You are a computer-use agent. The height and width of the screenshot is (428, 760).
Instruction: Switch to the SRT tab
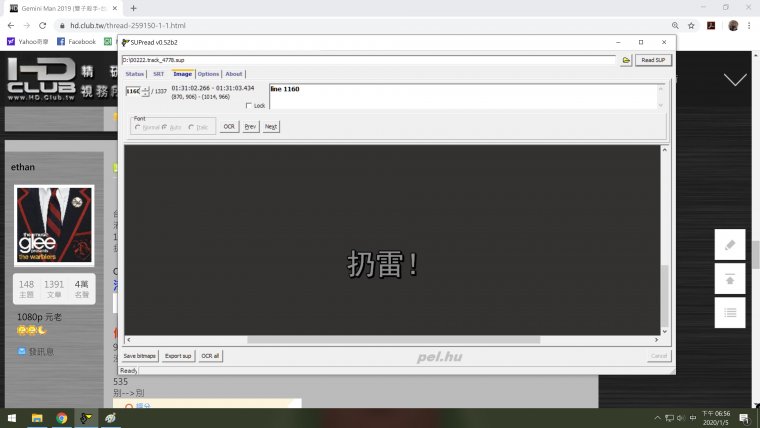point(158,74)
